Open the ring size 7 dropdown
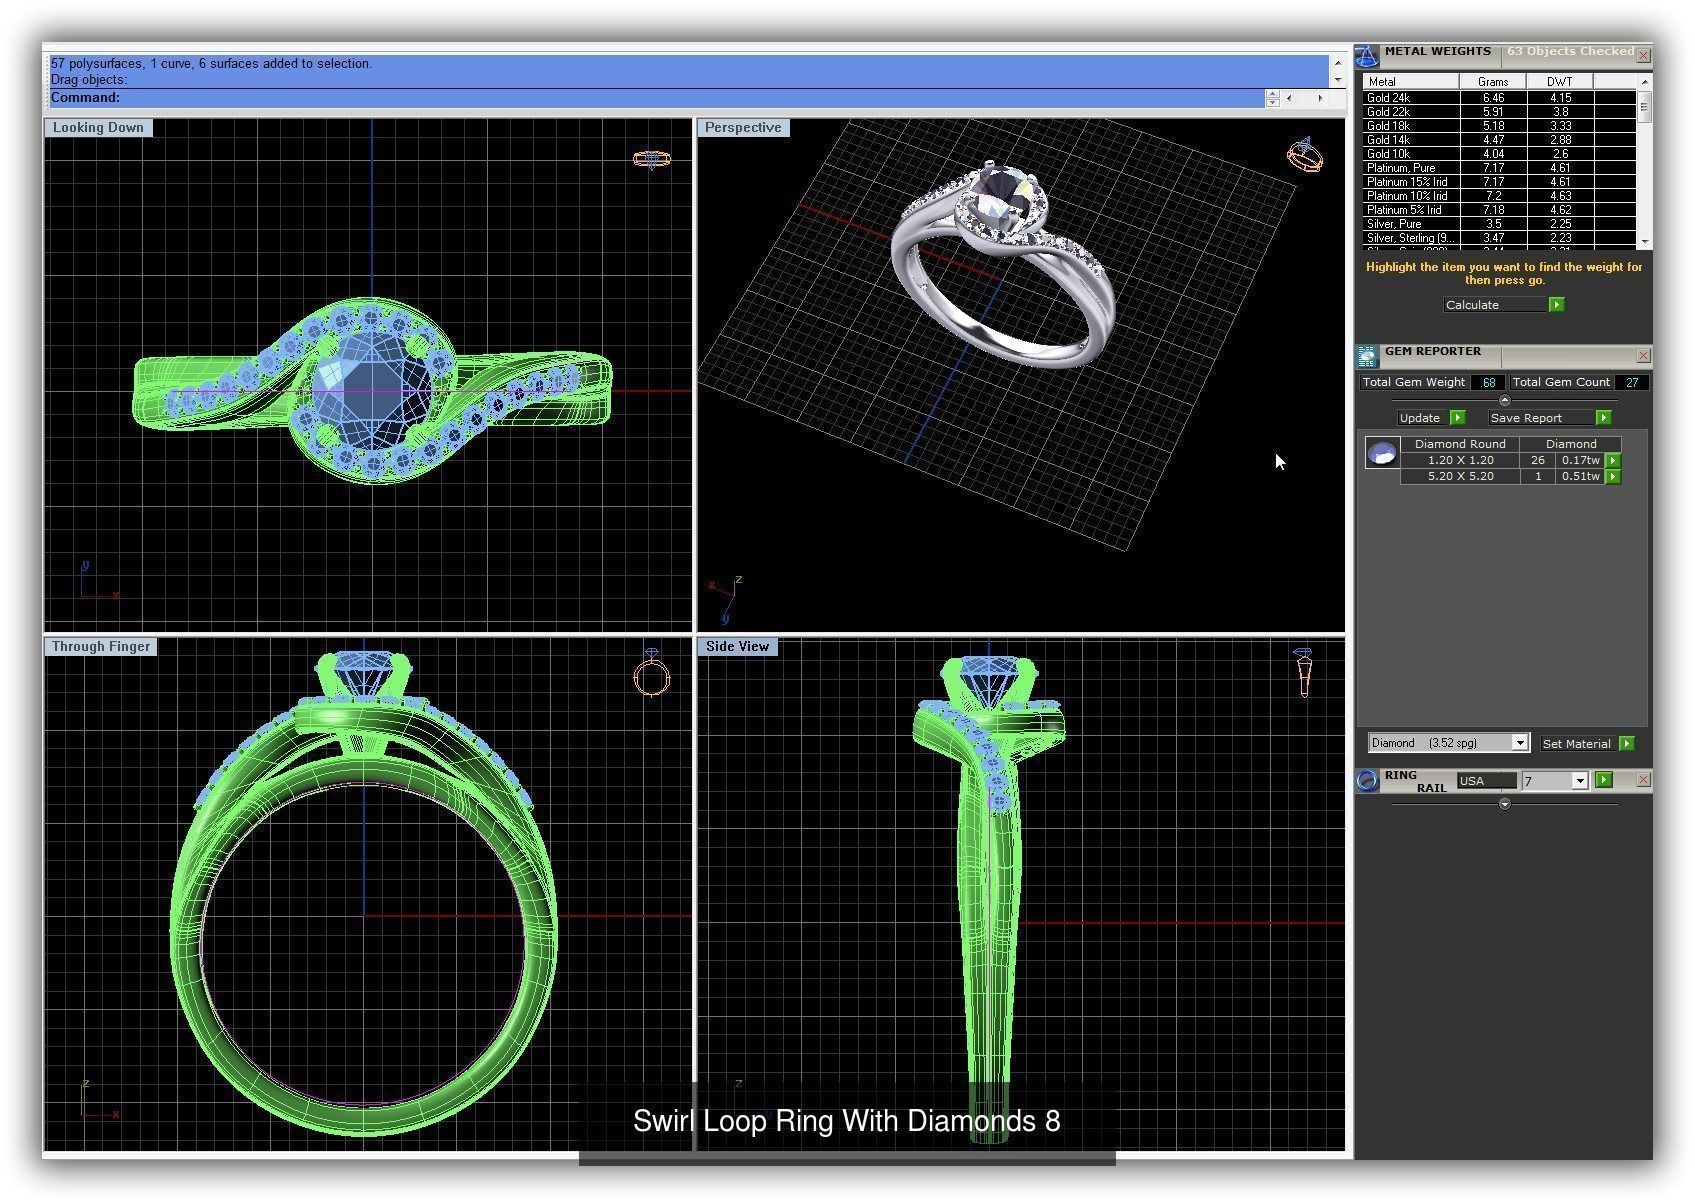Screen dimensions: 1695x1202 (x=1579, y=781)
